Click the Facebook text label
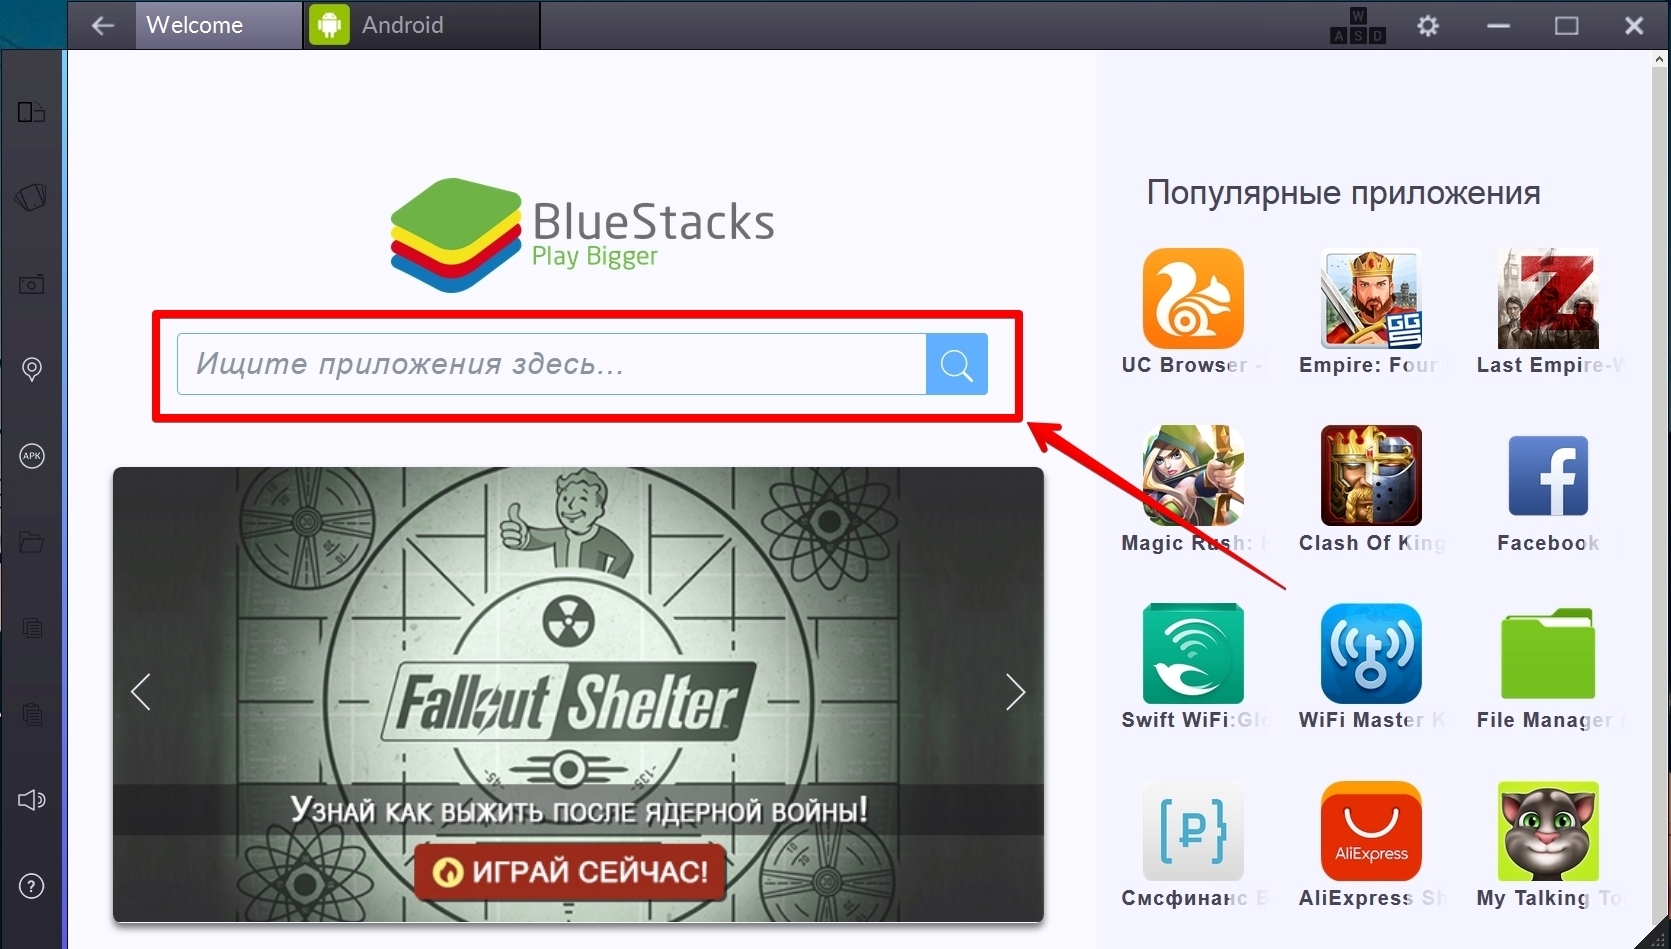 [1548, 543]
